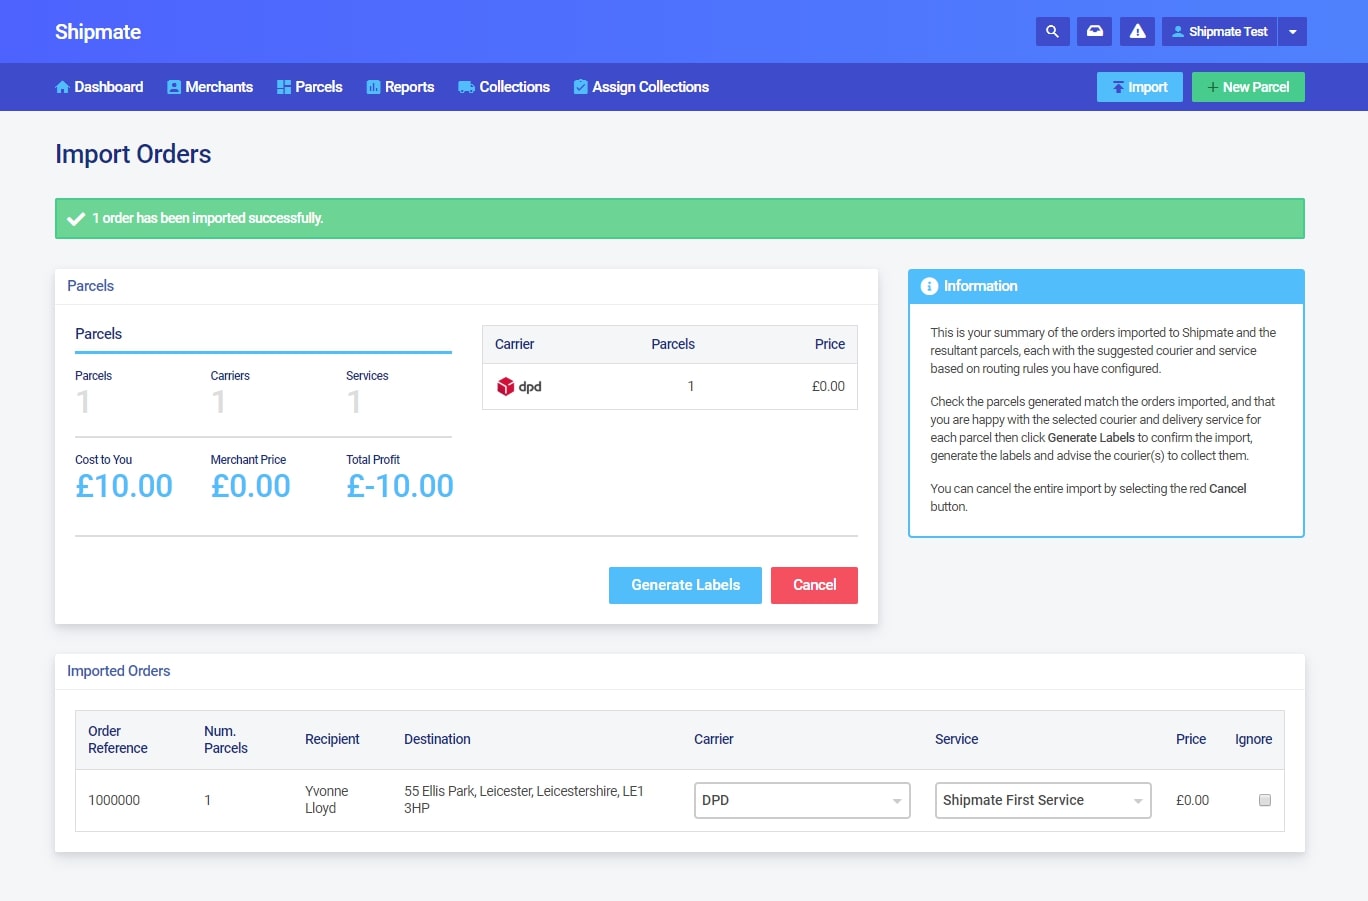Click the Order Reference column header

(x=118, y=739)
